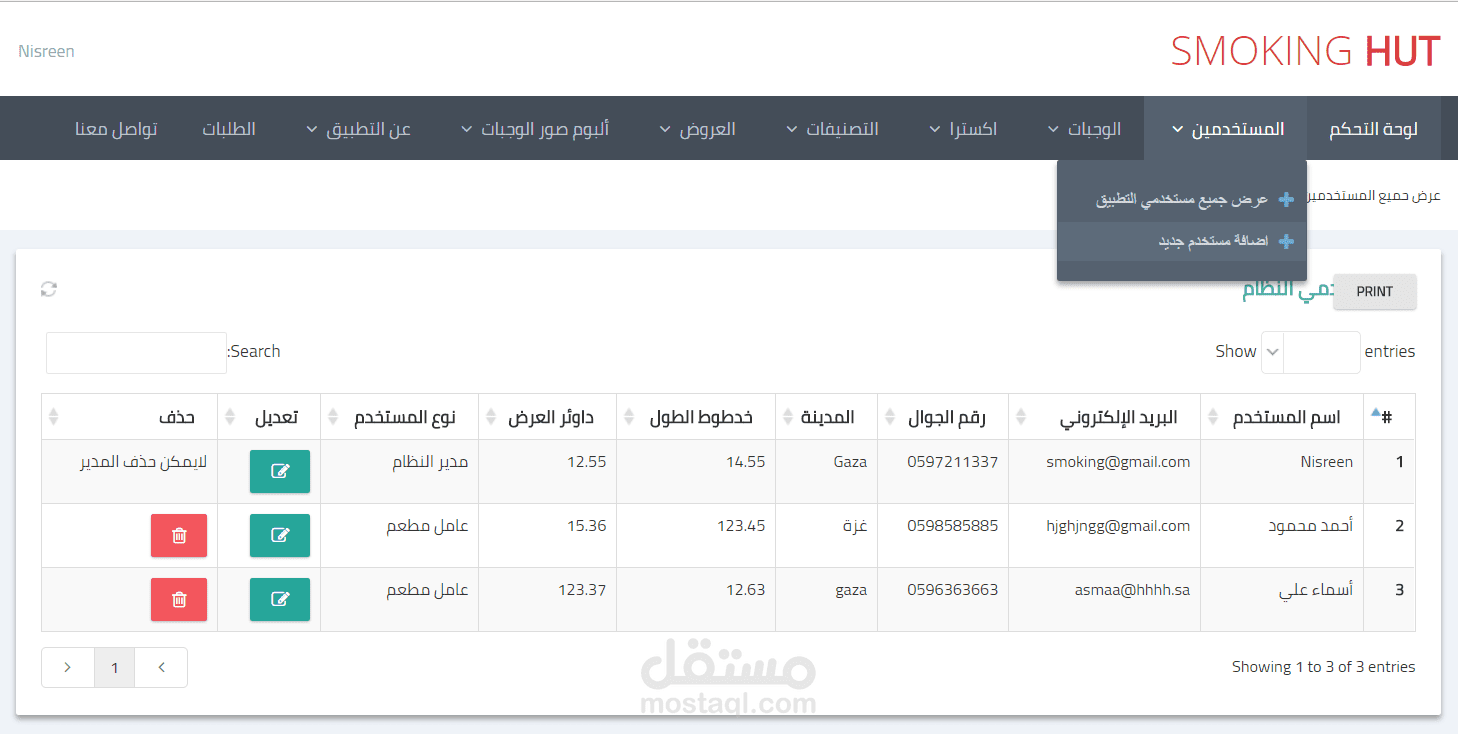
Task: Click the refresh icon in panel header
Action: (x=48, y=290)
